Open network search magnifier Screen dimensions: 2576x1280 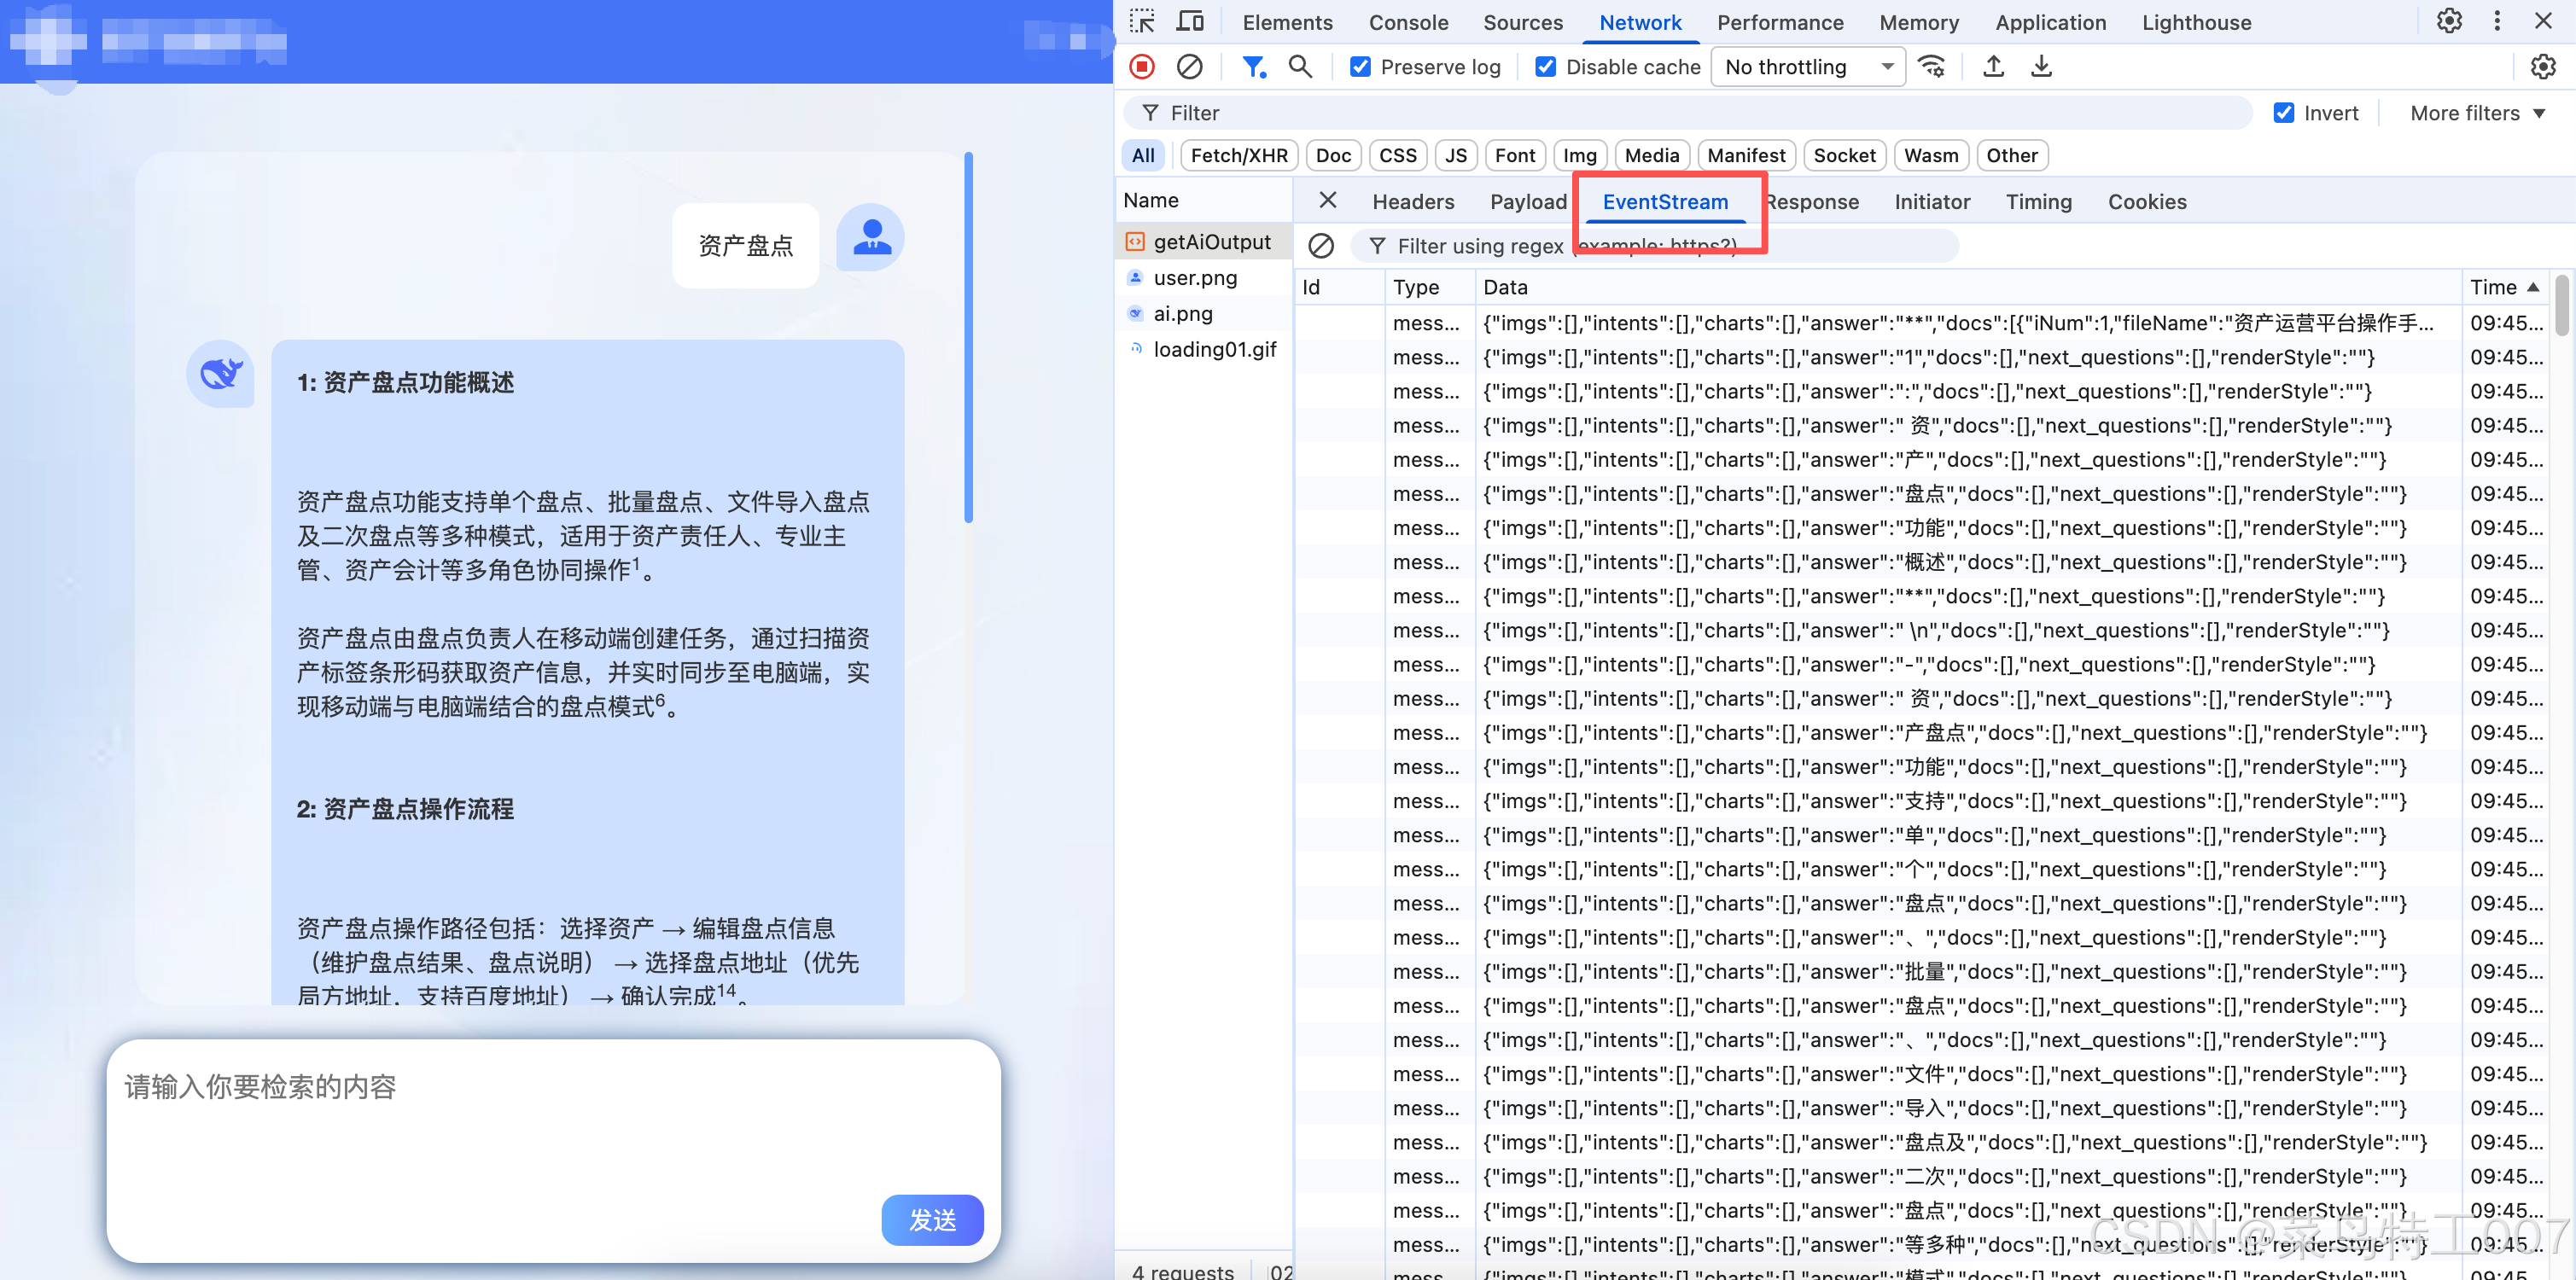(x=1300, y=67)
